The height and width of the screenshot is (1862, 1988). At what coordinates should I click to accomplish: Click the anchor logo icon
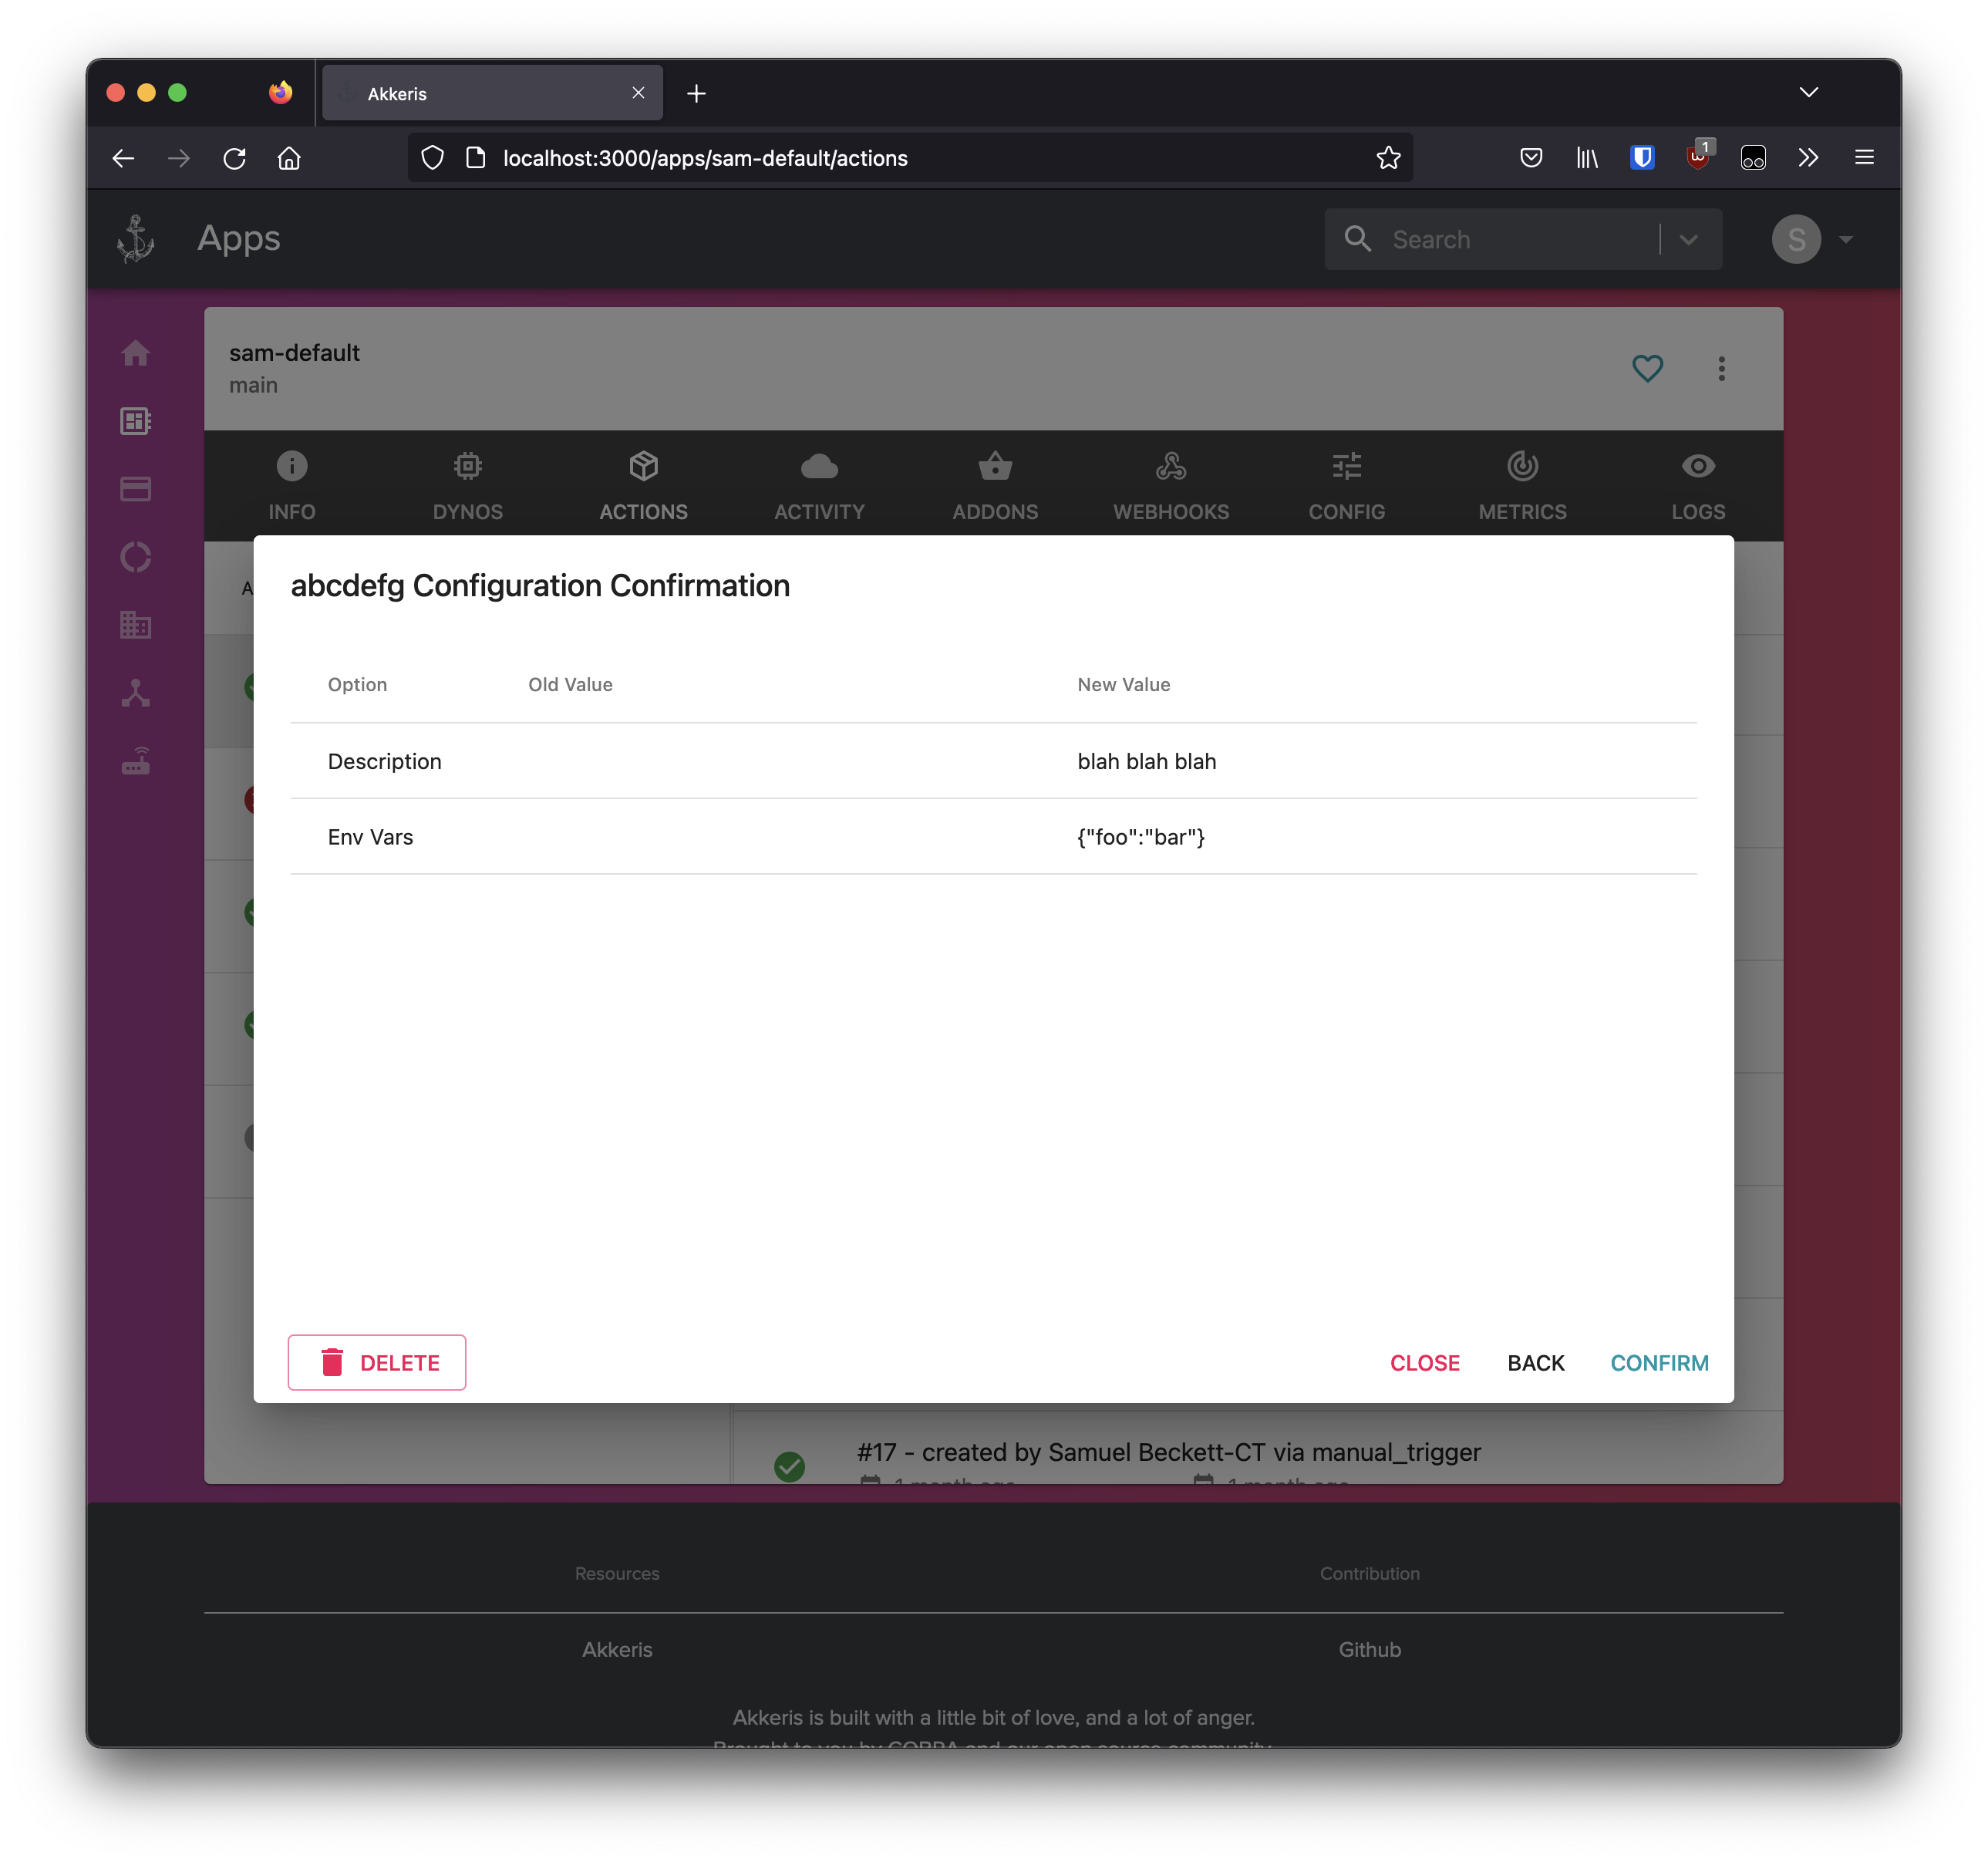pos(136,239)
